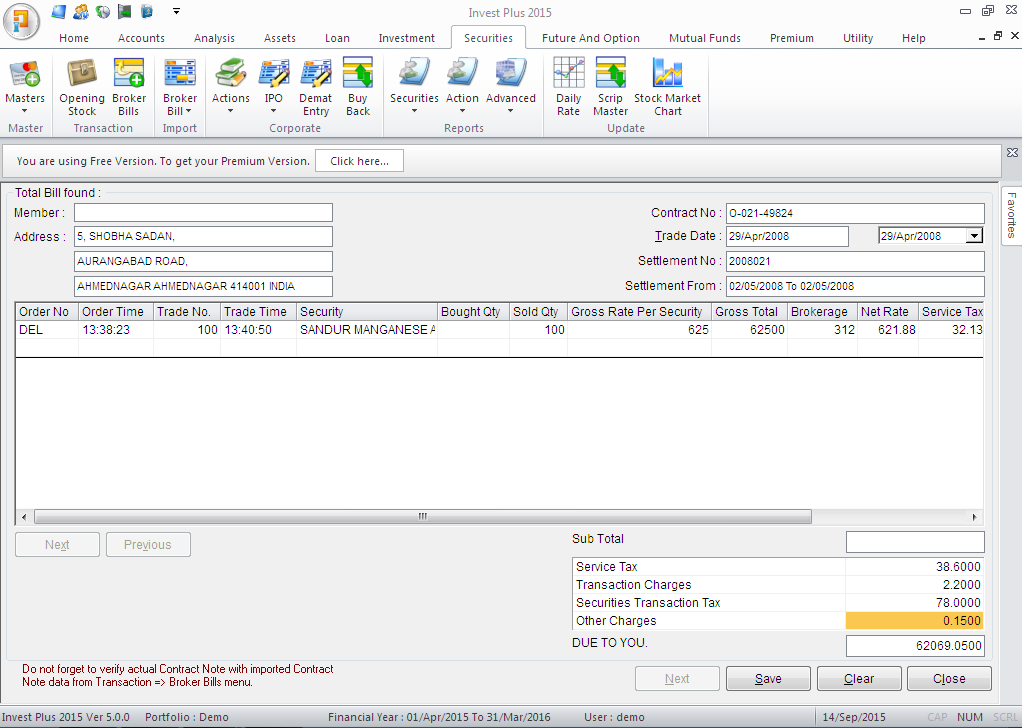The image size is (1022, 728).
Task: Open the quick access toolbar customize dropdown
Action: [x=176, y=11]
